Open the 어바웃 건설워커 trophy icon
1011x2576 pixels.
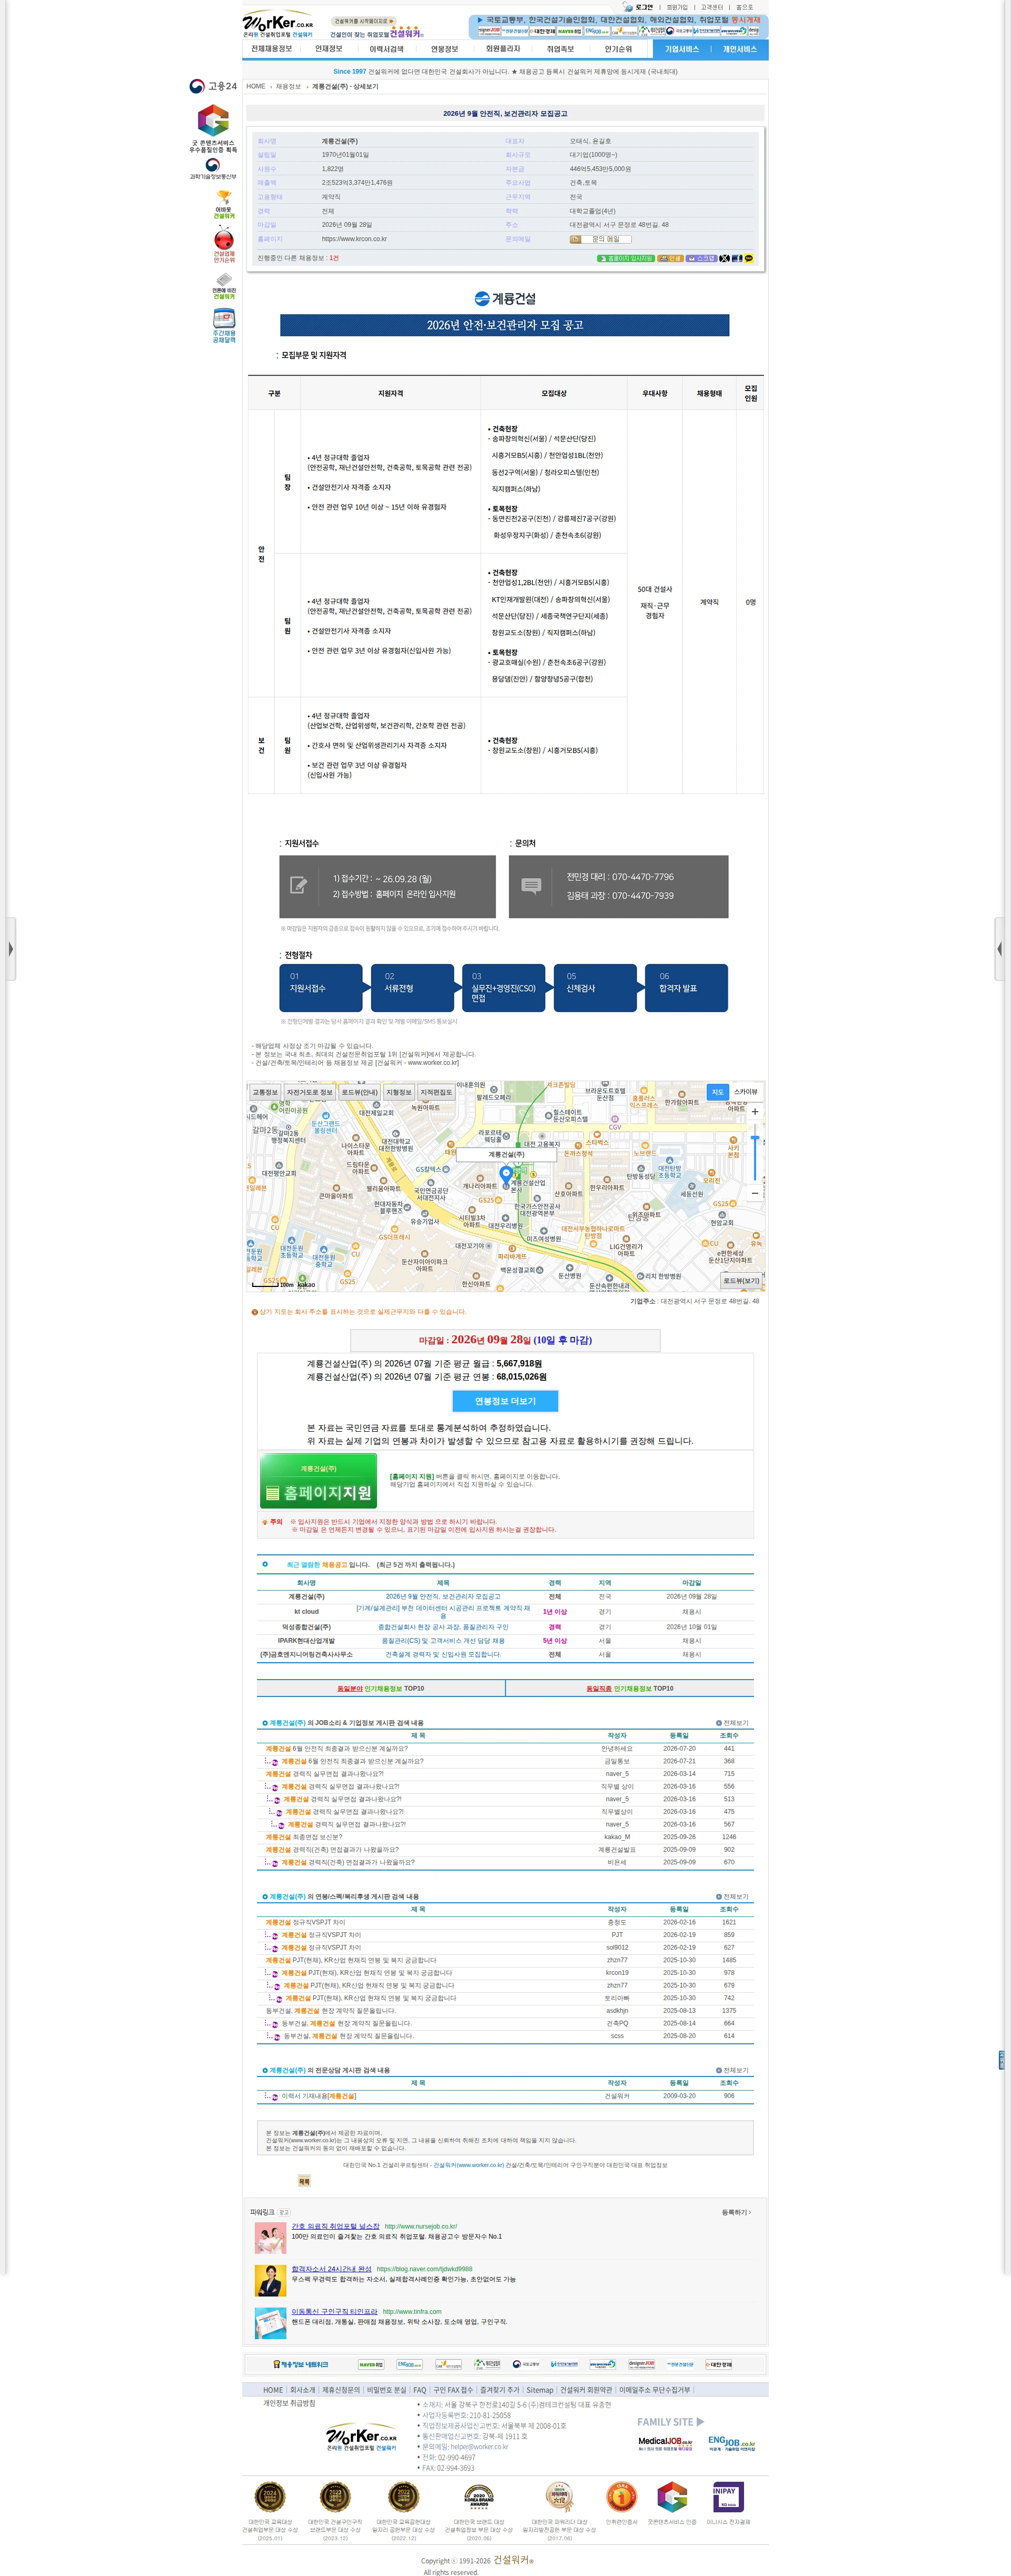click(224, 204)
